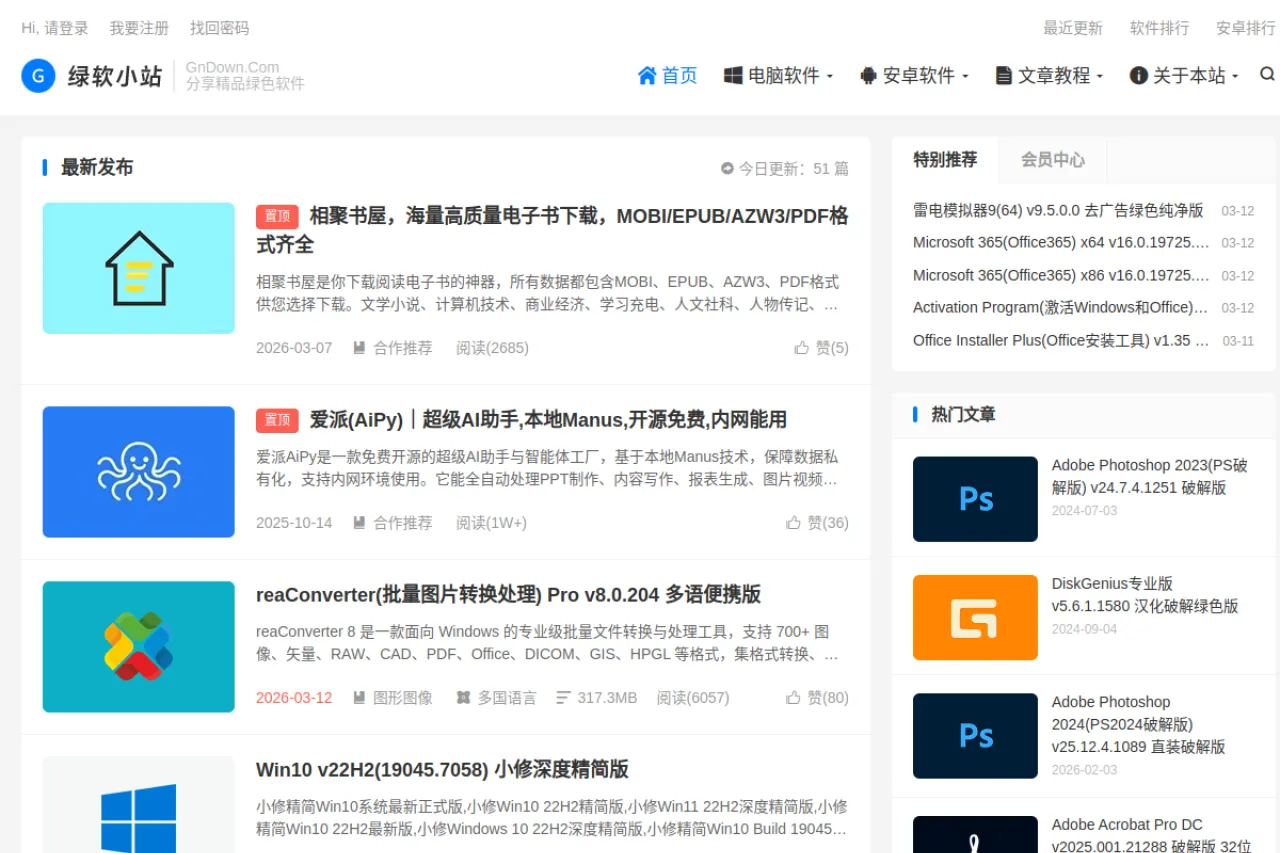Click the 置顶 badge on the AiPy post
Screen dimensions: 1280x853
tap(277, 420)
